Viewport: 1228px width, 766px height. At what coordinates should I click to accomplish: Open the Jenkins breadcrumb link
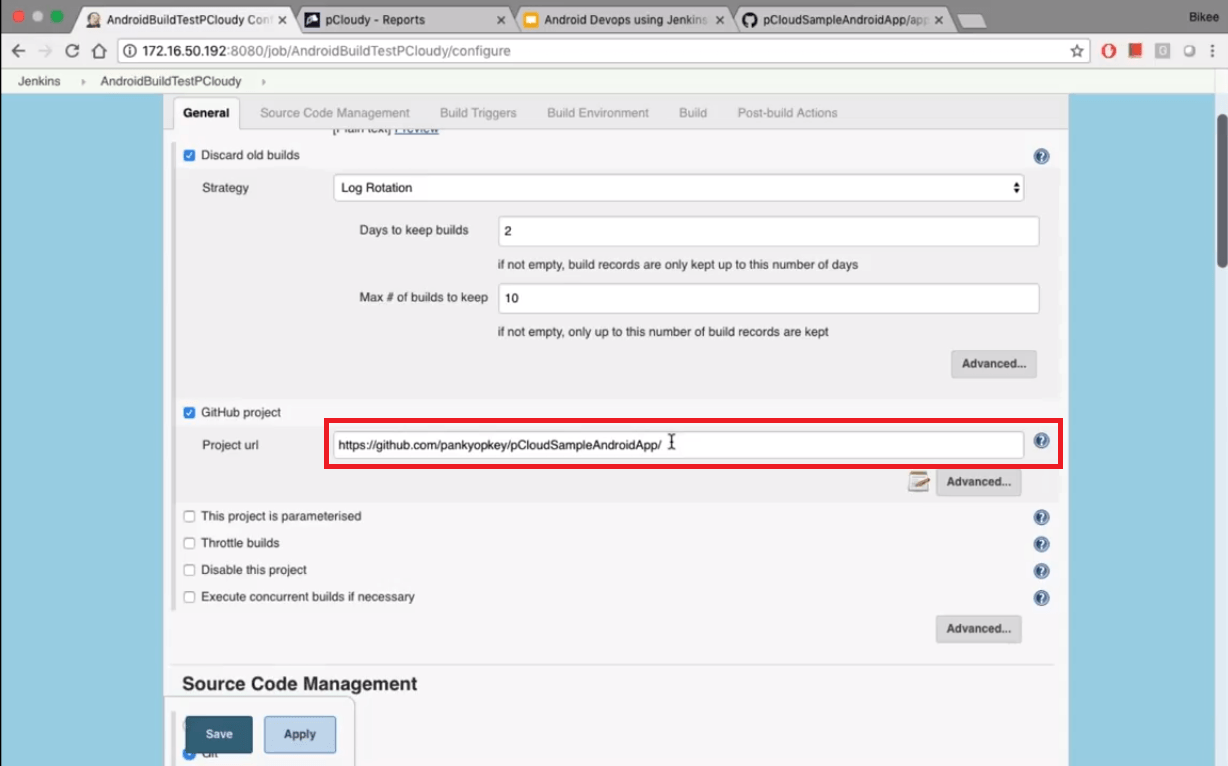(x=38, y=82)
